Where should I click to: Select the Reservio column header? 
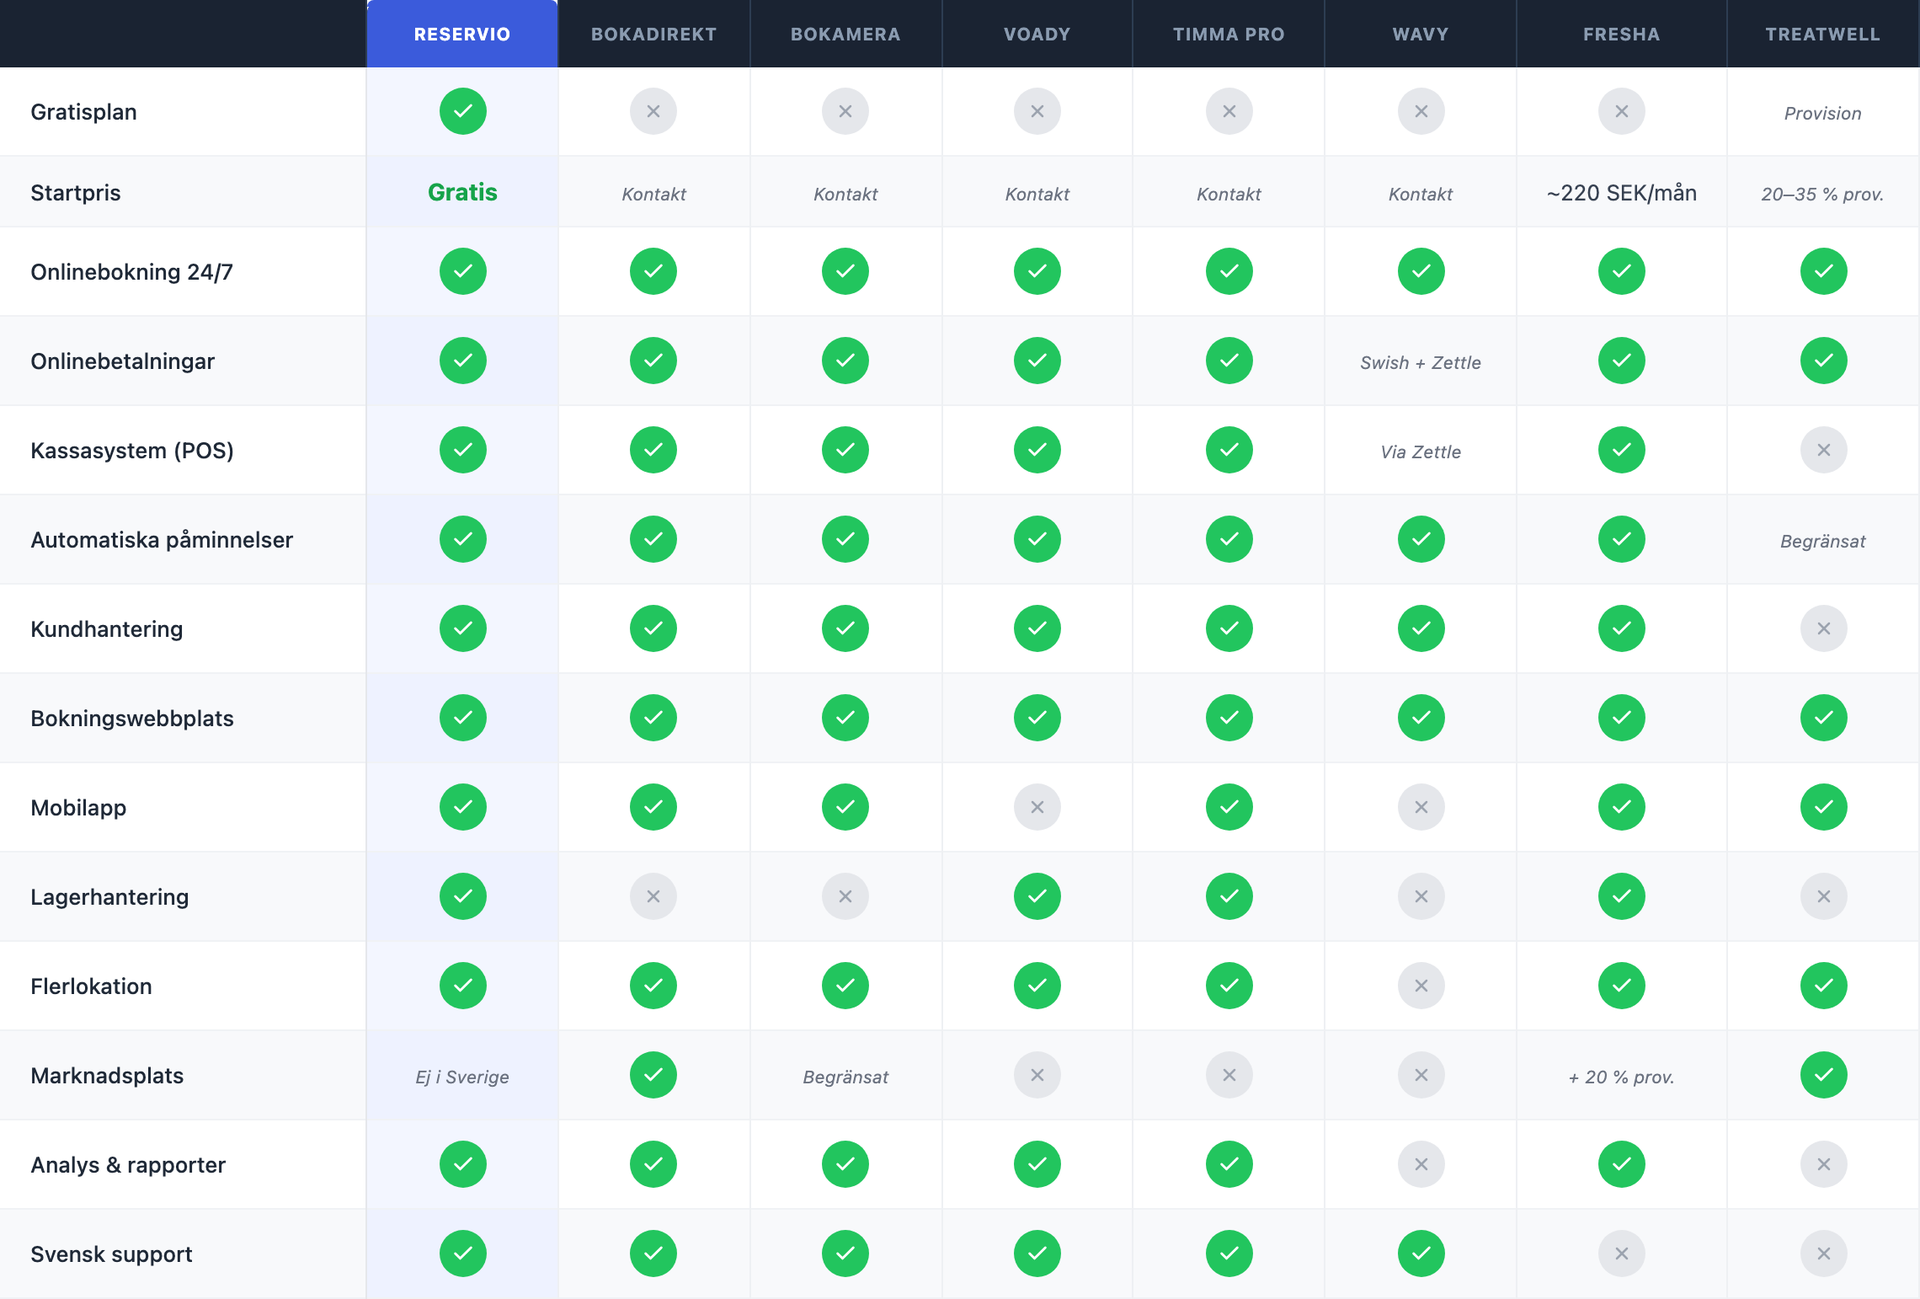462,34
